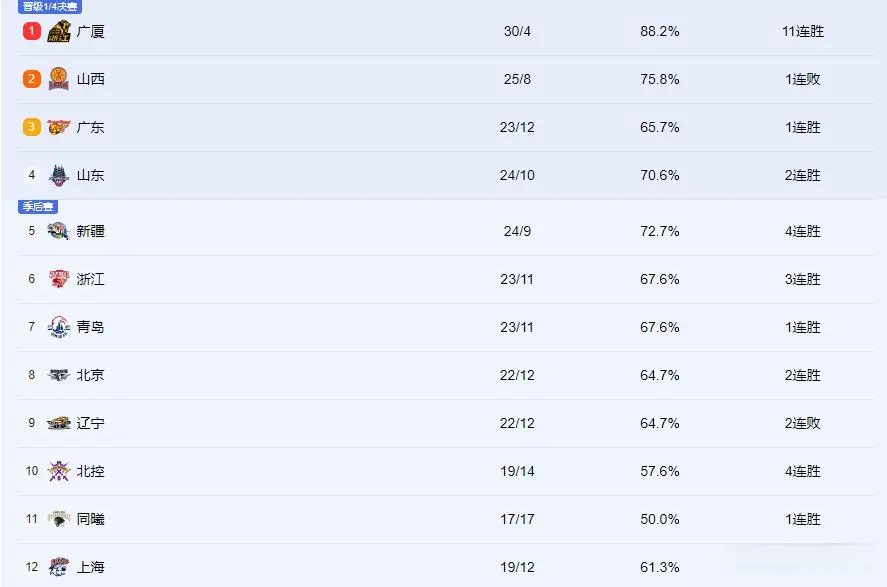The height and width of the screenshot is (587, 887).
Task: Click the 山西 team logo icon
Action: click(59, 79)
